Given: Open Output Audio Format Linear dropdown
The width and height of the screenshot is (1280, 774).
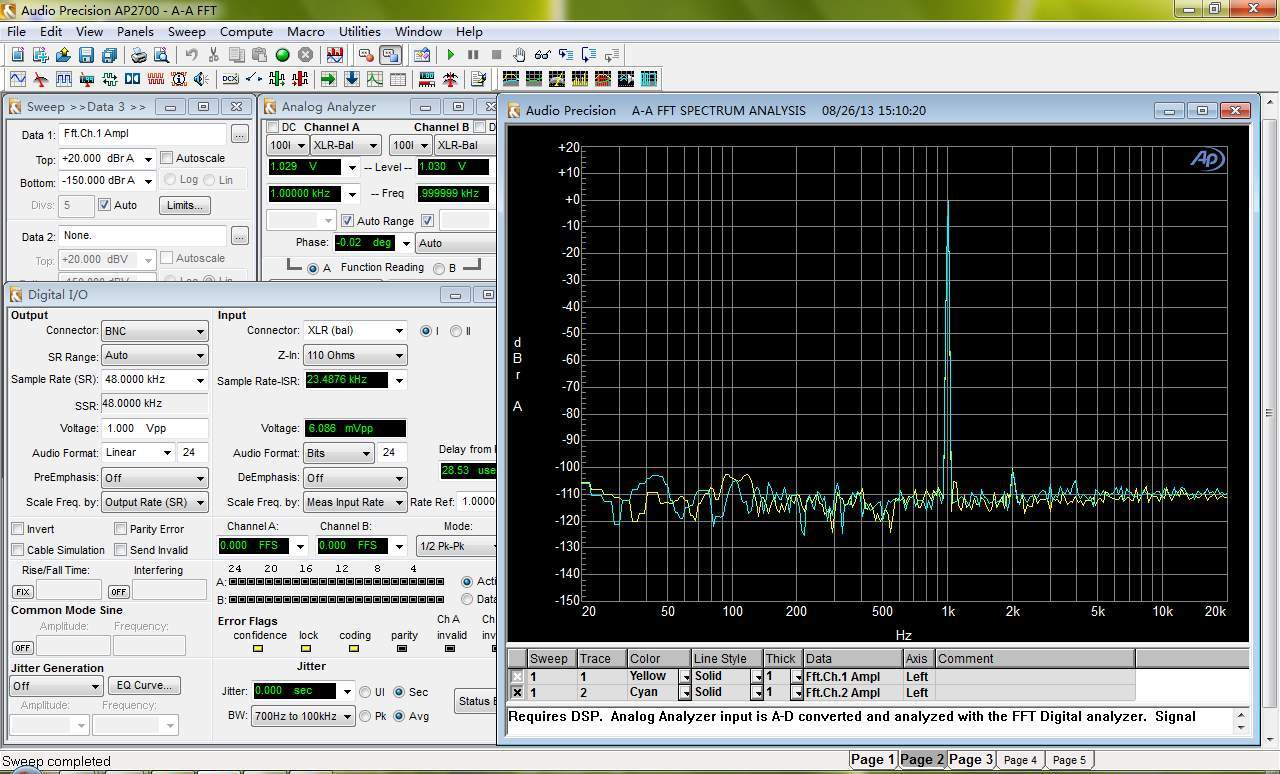Looking at the screenshot, I should (x=138, y=452).
